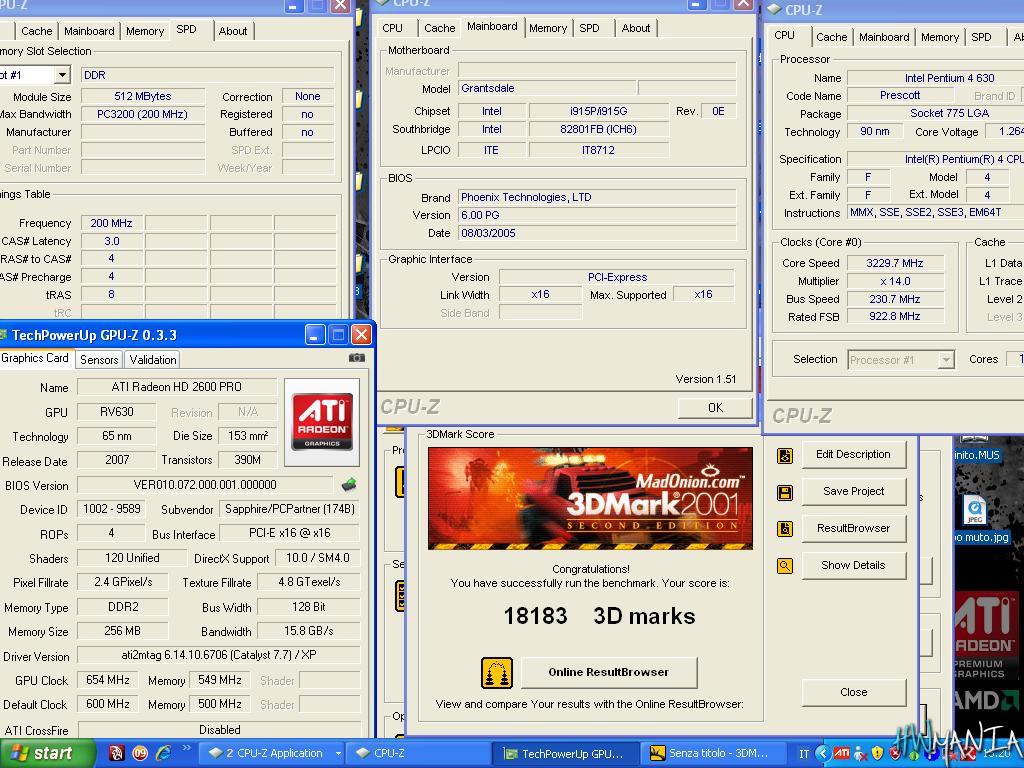Launch Internet Explorer from quick launch
Screen dimensions: 1024x768
(x=163, y=753)
